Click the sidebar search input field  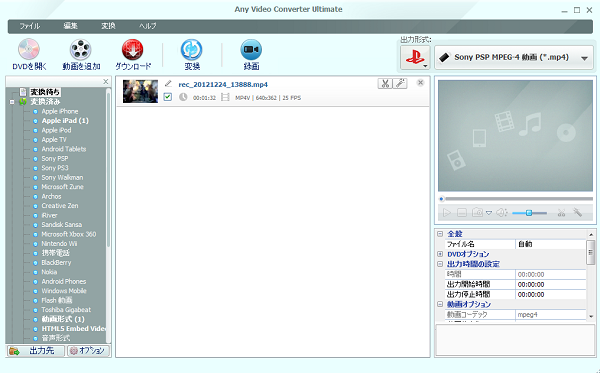click(54, 81)
